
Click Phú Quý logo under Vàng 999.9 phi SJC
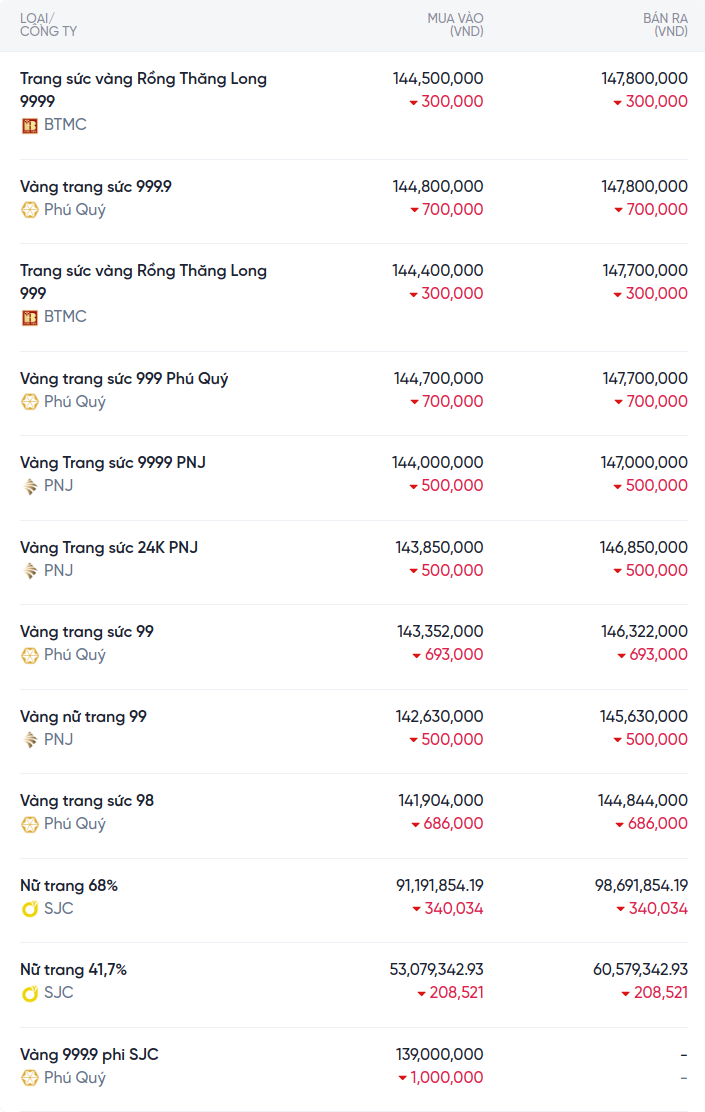coord(30,1078)
